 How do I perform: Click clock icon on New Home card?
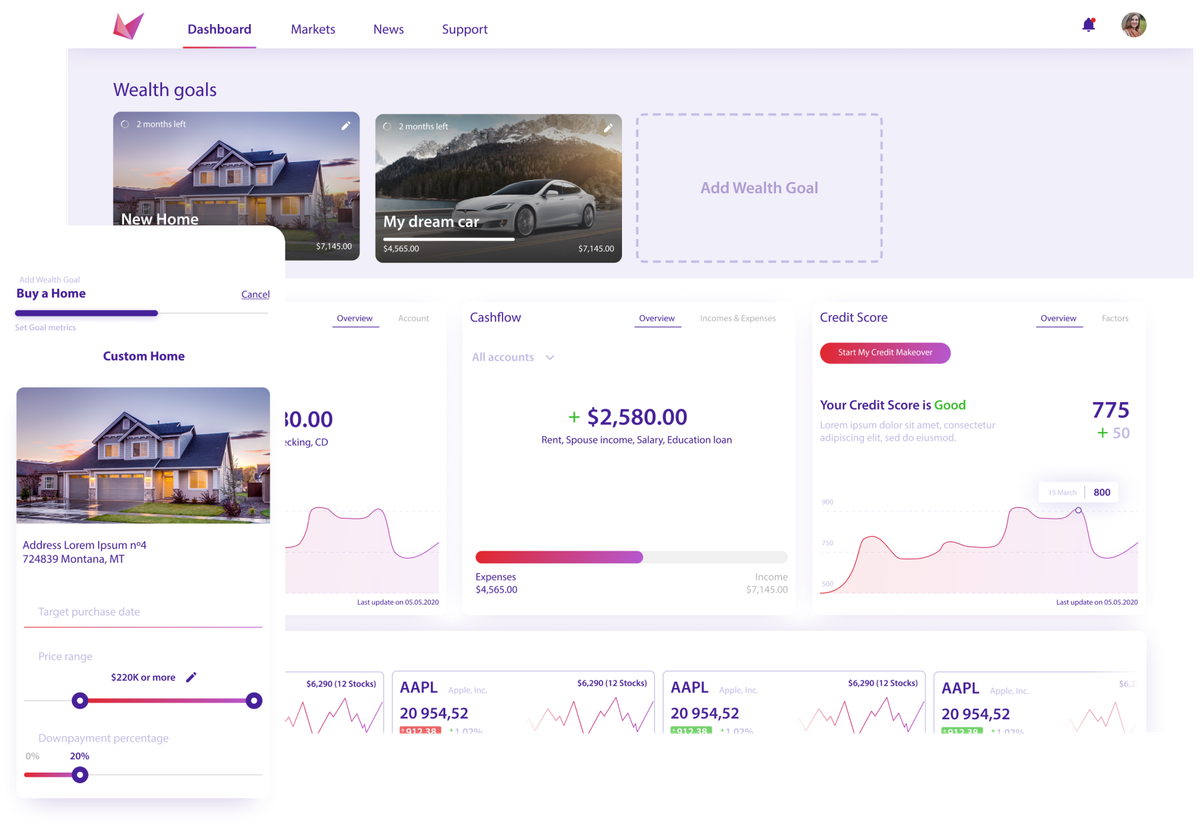tap(125, 125)
